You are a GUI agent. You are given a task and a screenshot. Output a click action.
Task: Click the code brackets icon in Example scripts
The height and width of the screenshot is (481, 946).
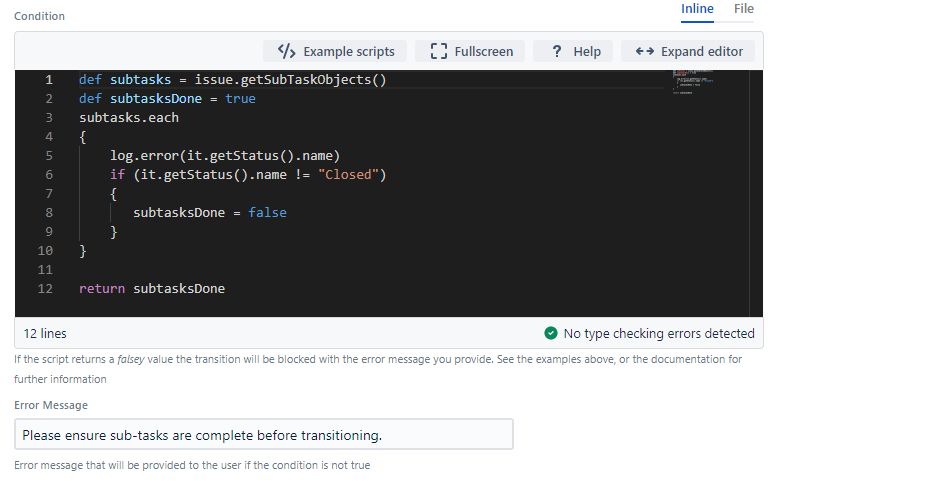pyautogui.click(x=287, y=51)
